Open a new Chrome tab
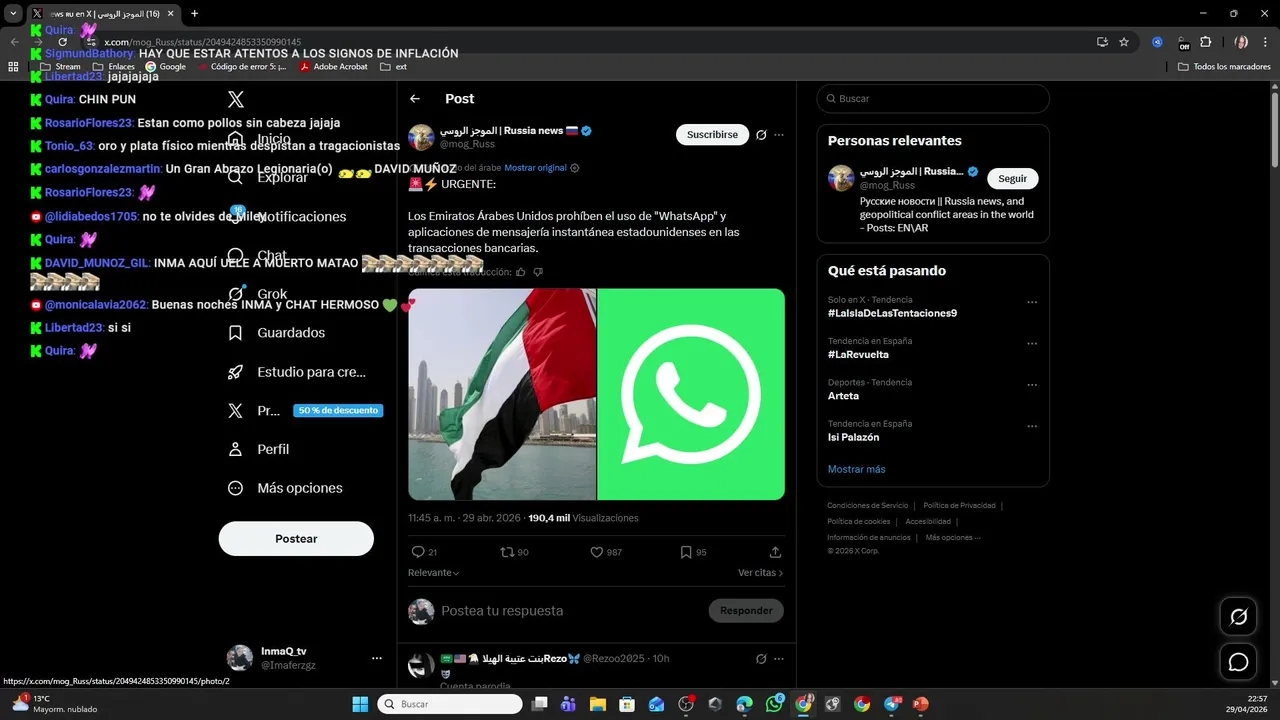The image size is (1280, 720). tap(195, 14)
